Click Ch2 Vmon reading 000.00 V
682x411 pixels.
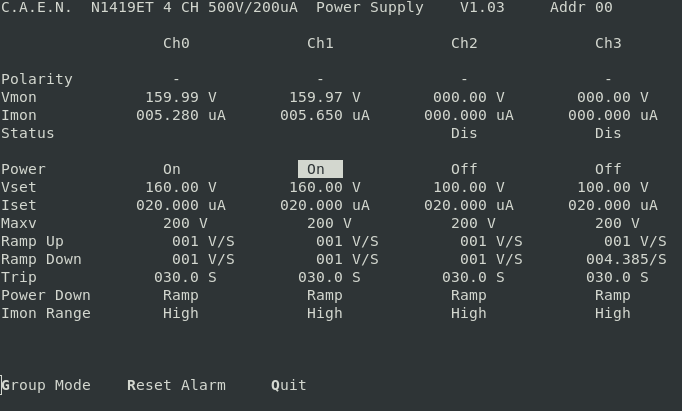[469, 97]
